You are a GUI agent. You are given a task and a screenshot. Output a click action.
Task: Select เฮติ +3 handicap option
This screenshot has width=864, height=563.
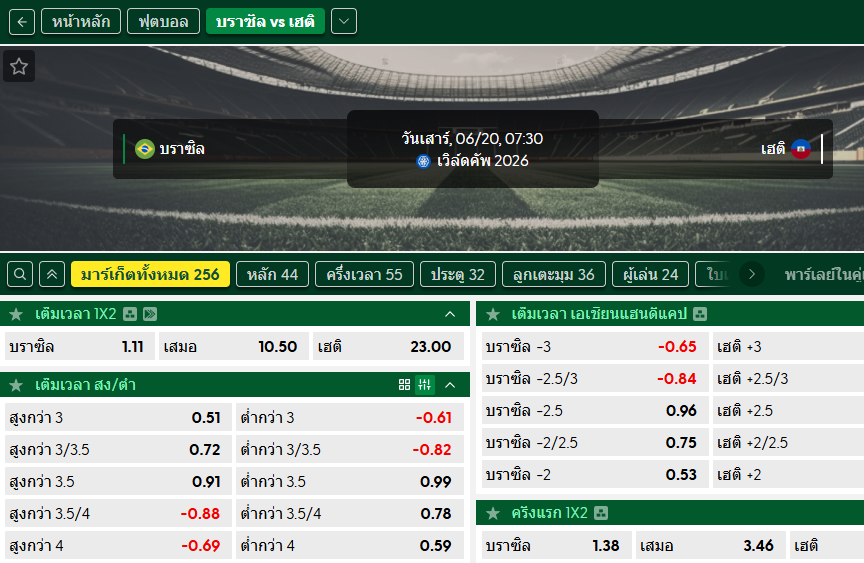pos(789,346)
